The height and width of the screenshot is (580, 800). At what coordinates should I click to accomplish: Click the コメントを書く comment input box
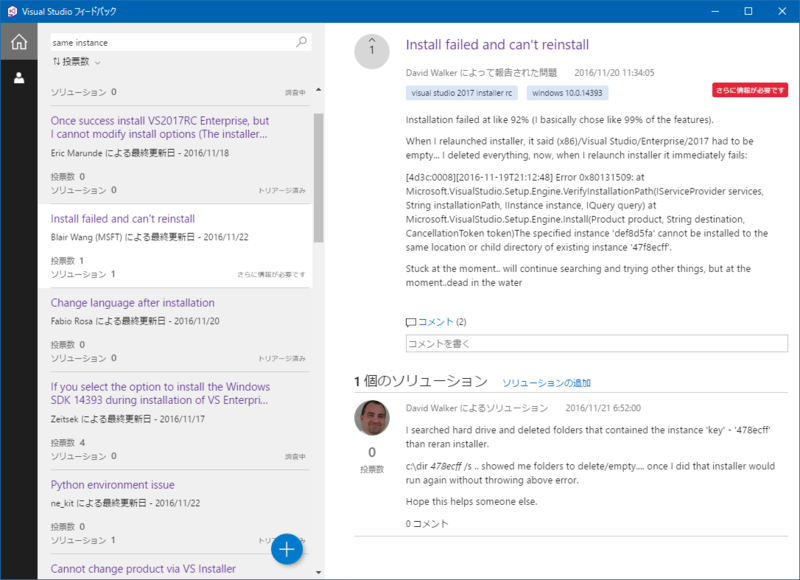click(x=596, y=343)
